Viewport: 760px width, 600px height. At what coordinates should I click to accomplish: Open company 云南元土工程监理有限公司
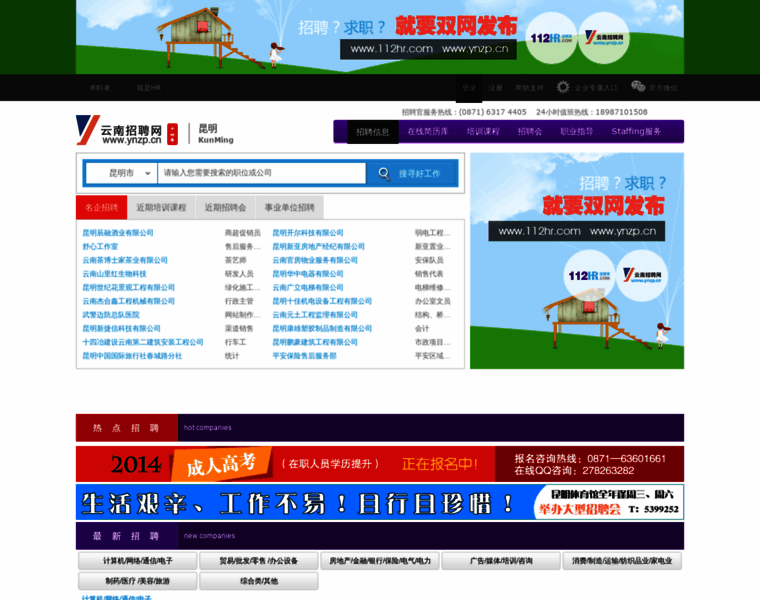click(315, 315)
